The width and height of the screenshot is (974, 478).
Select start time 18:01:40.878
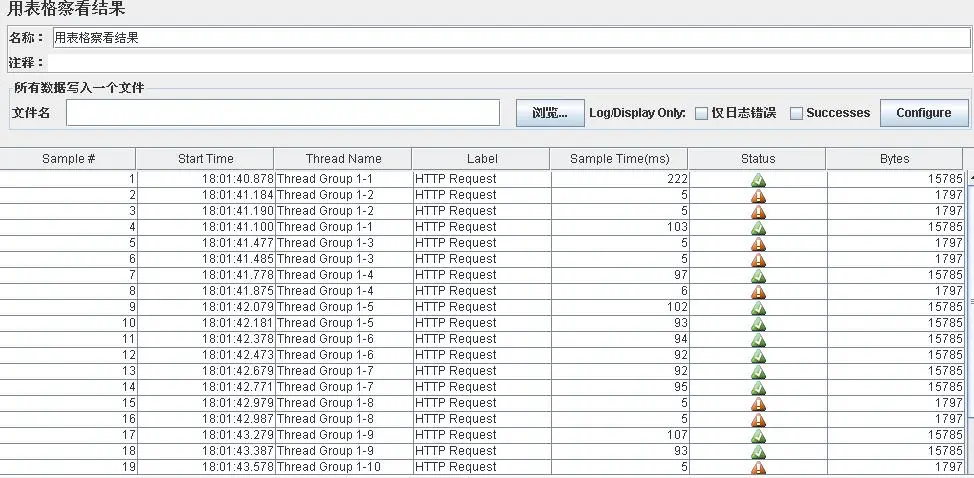pos(206,179)
